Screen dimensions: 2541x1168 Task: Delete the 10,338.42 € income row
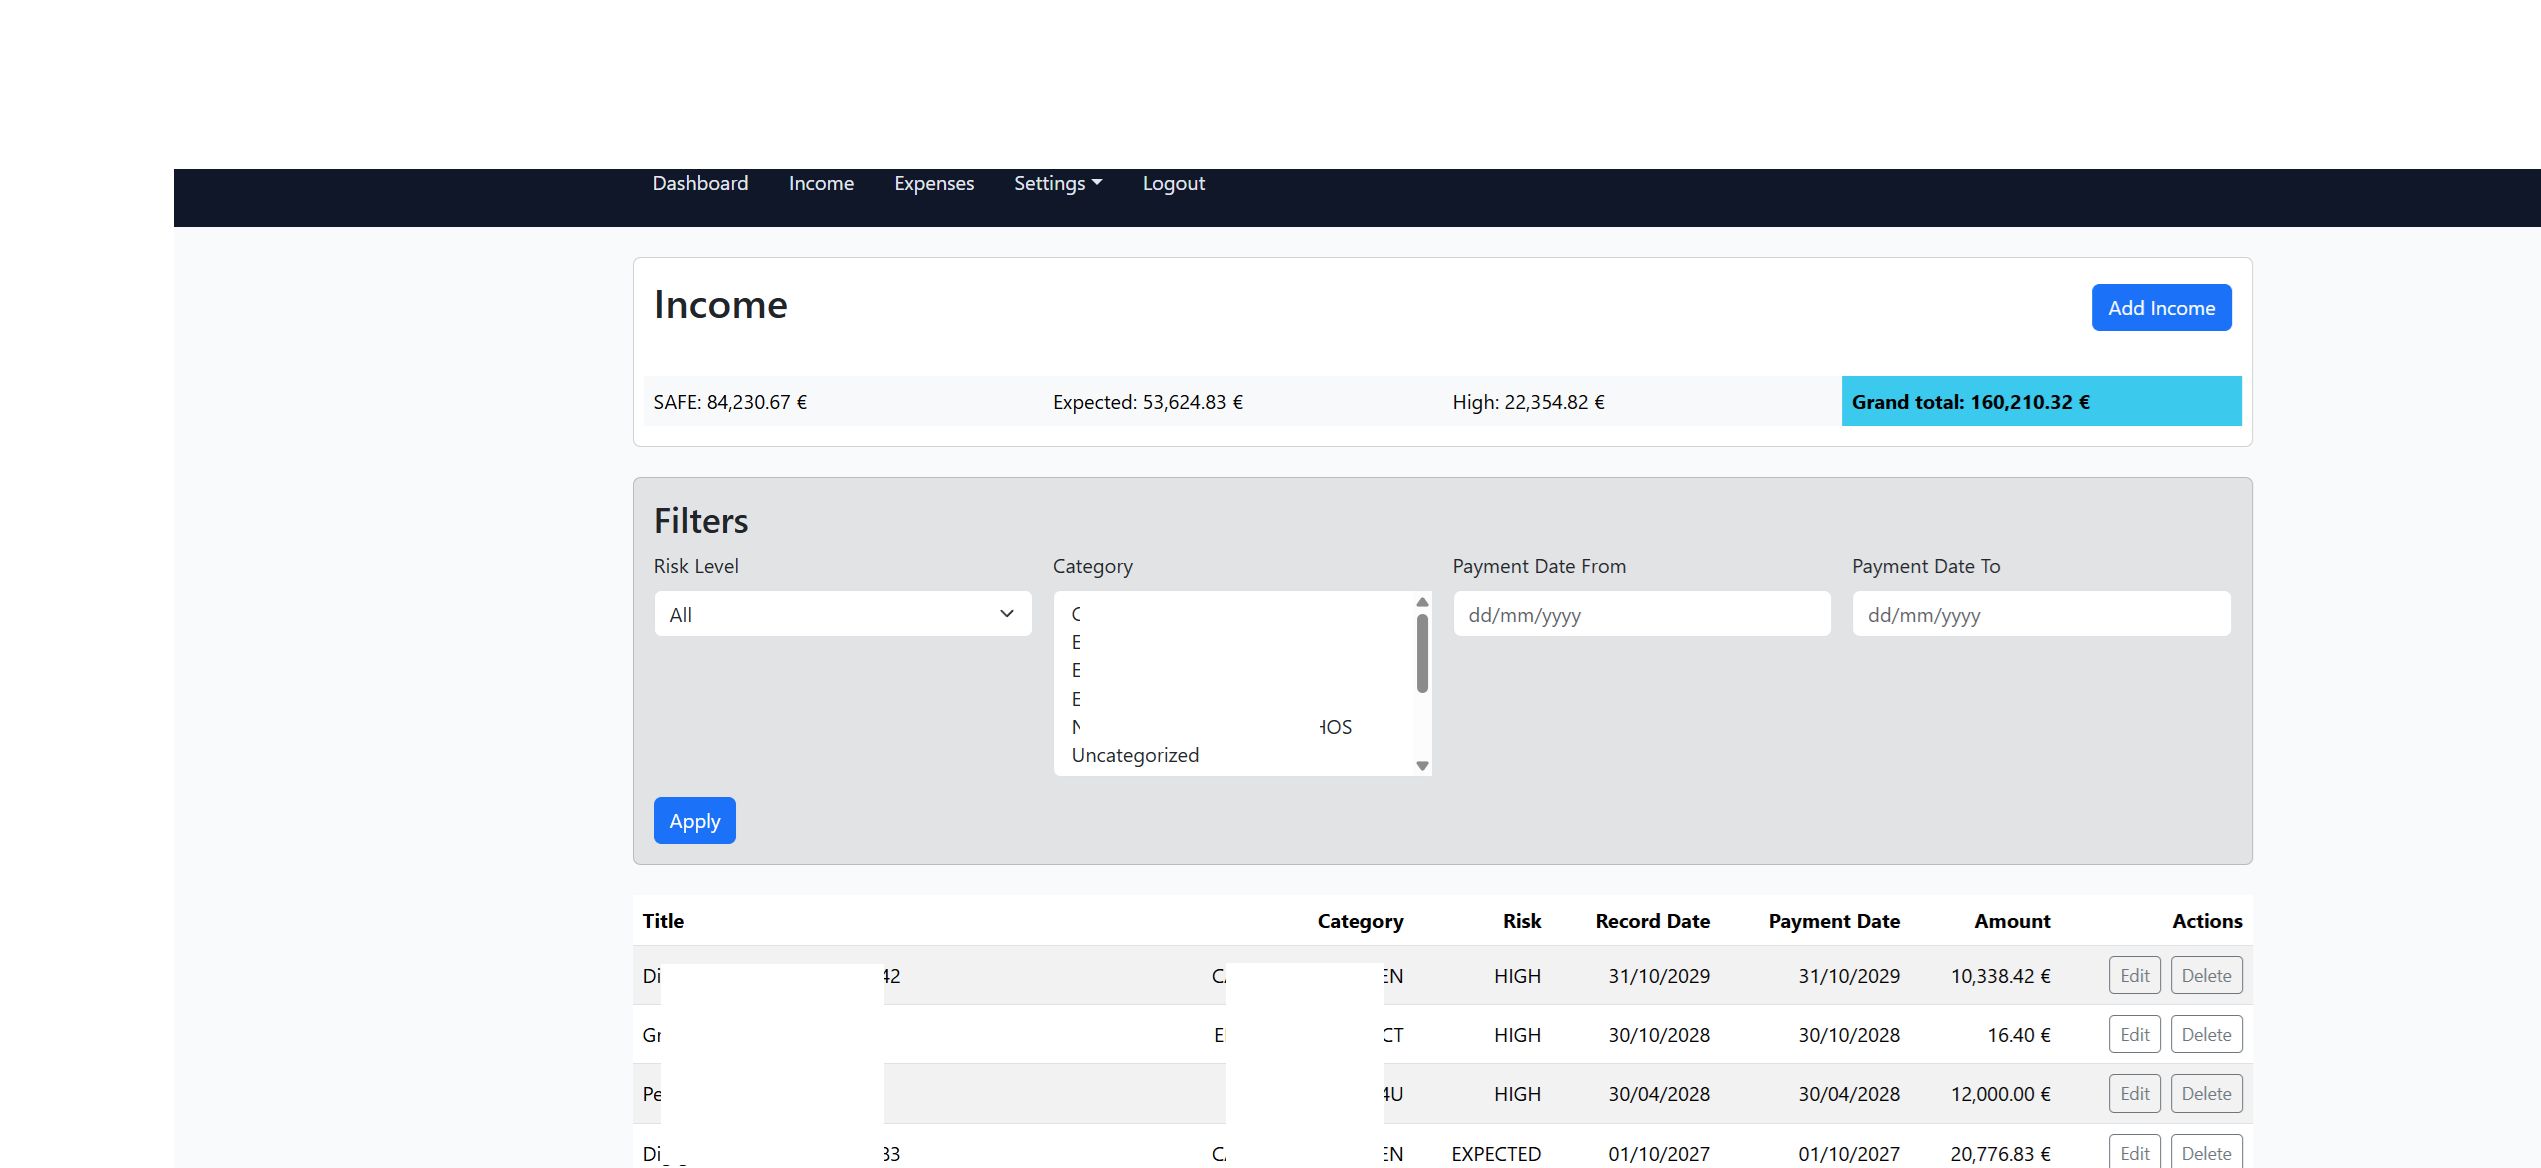2205,975
